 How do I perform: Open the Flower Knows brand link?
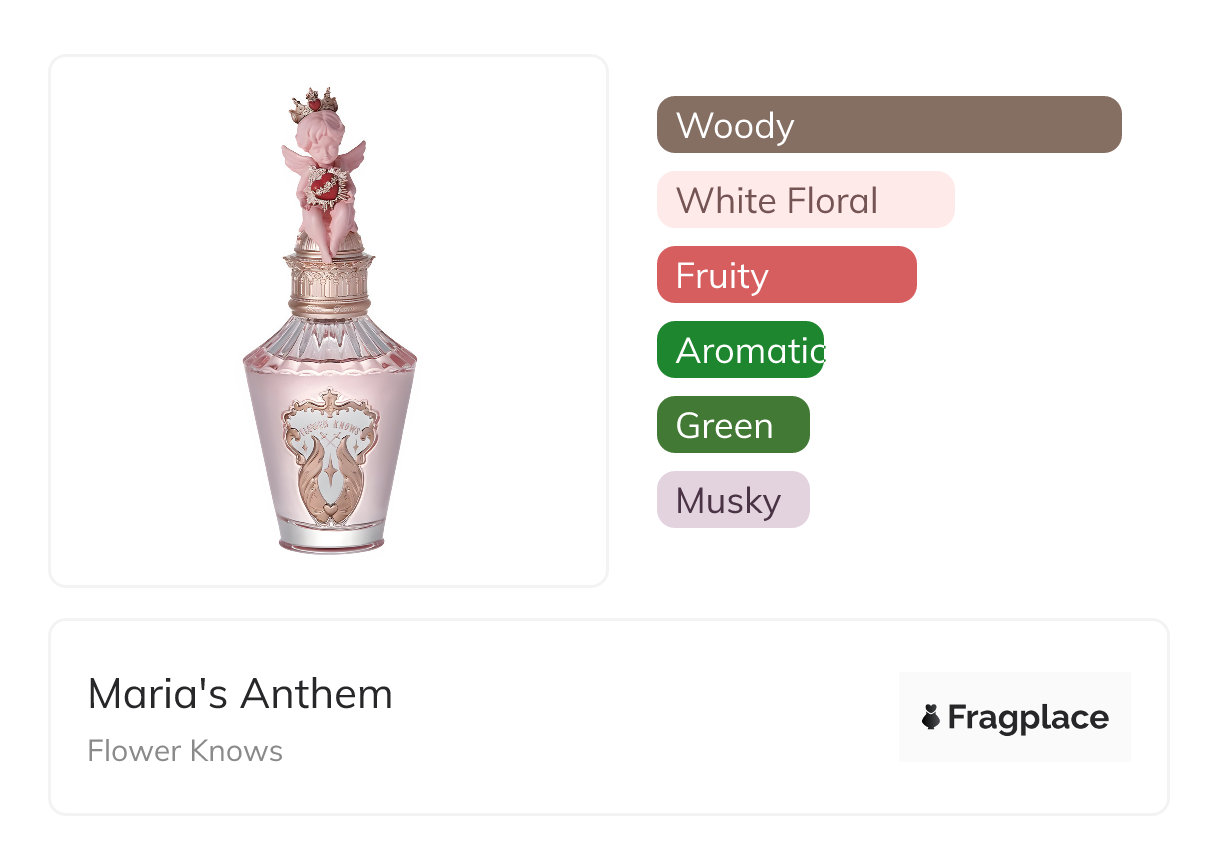point(185,751)
